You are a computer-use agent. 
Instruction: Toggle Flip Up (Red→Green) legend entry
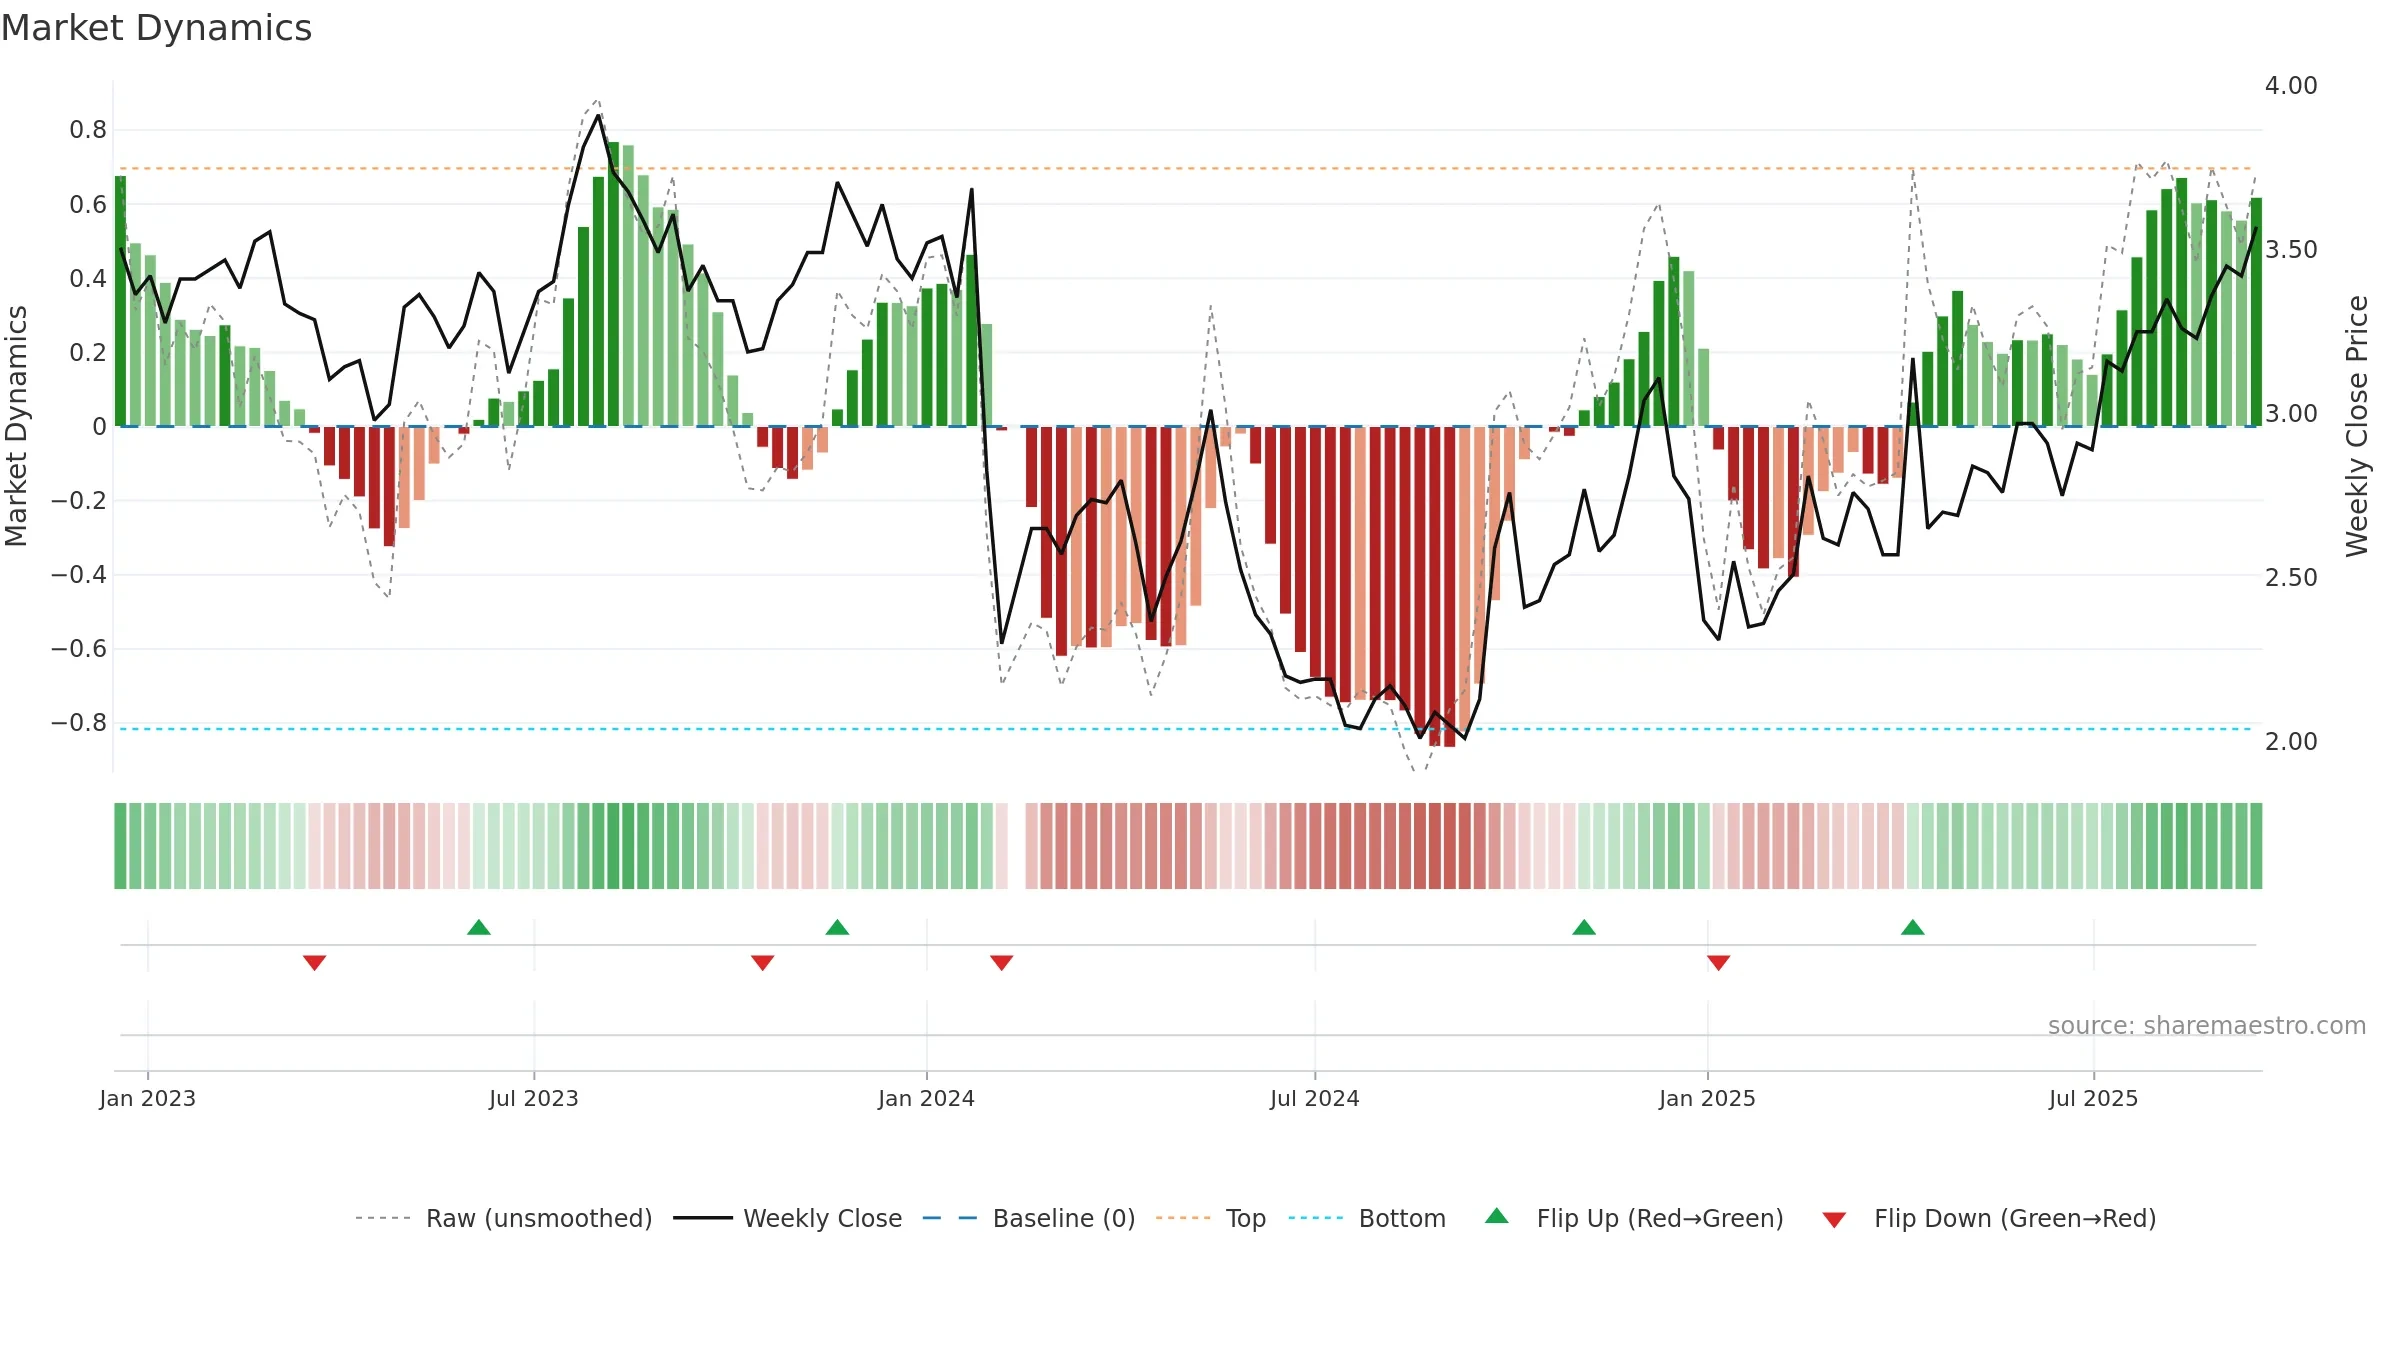[x=1634, y=1218]
